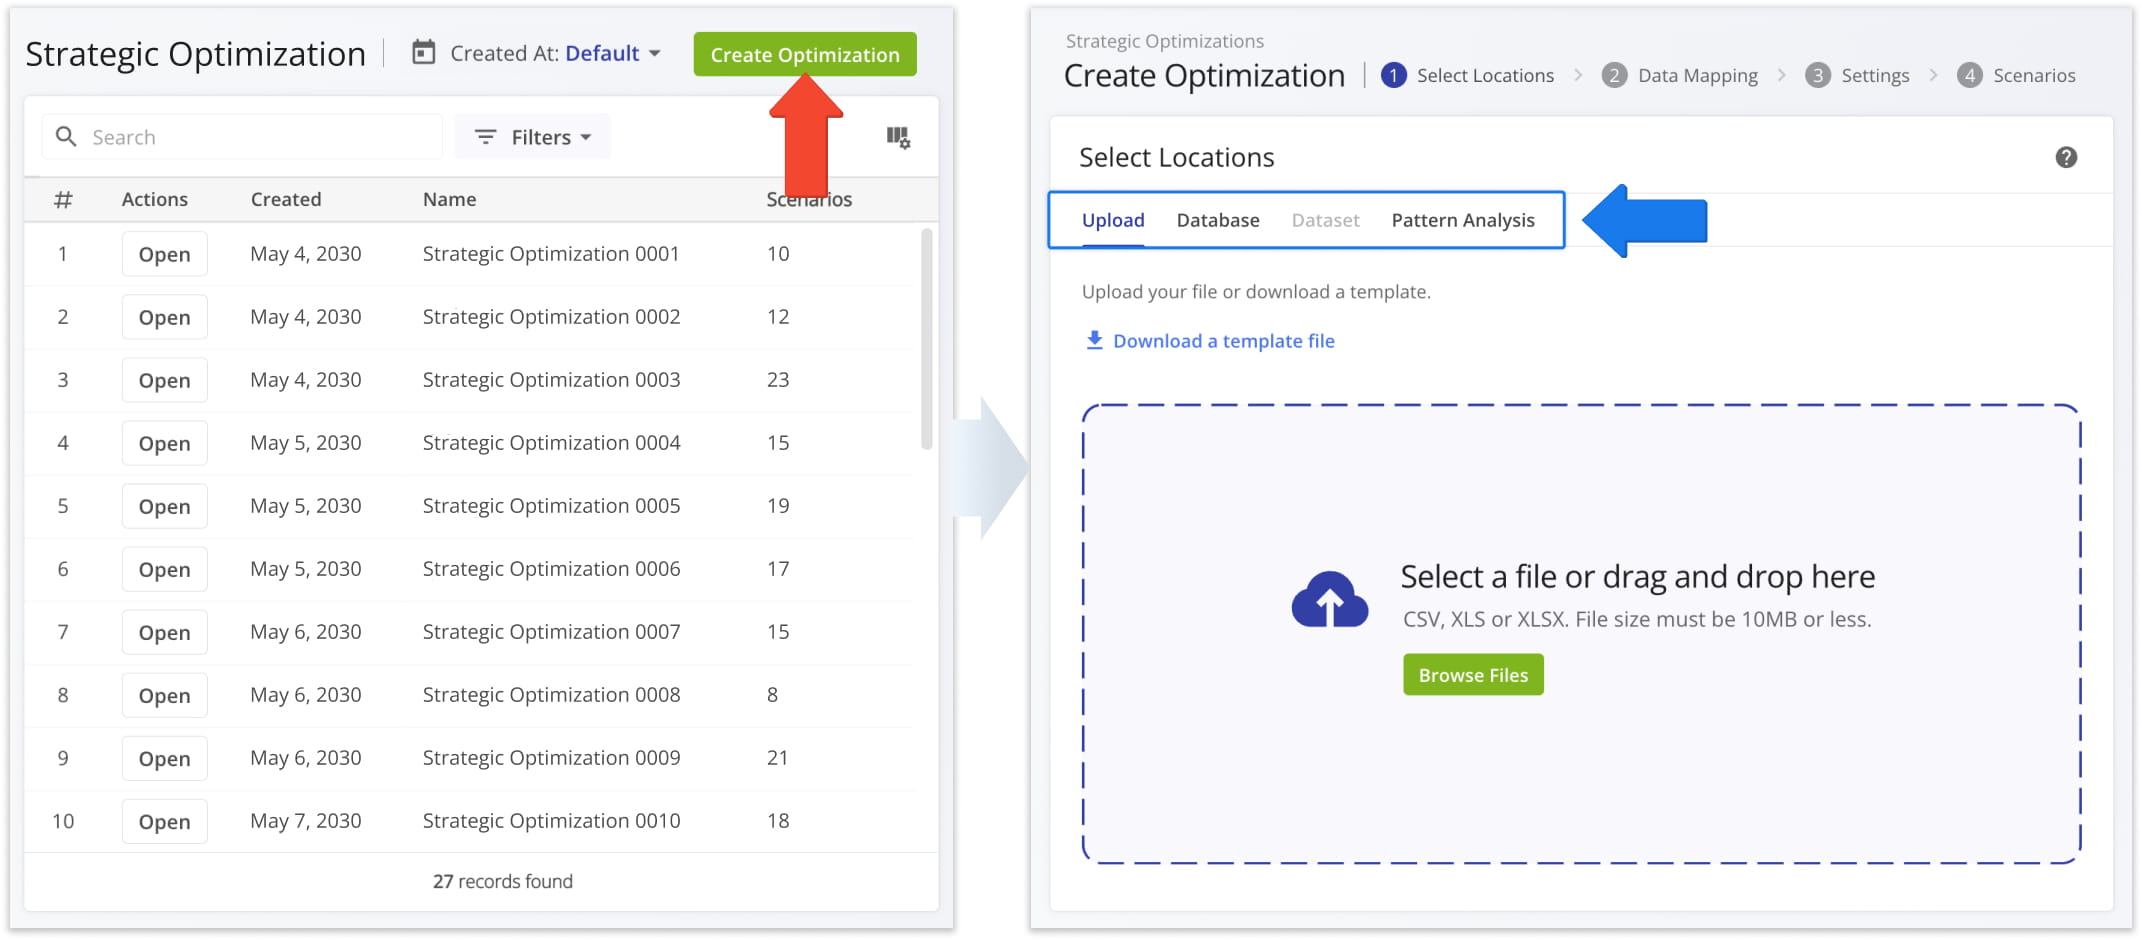
Task: Open Strategic Optimization 0005 row
Action: pos(164,506)
